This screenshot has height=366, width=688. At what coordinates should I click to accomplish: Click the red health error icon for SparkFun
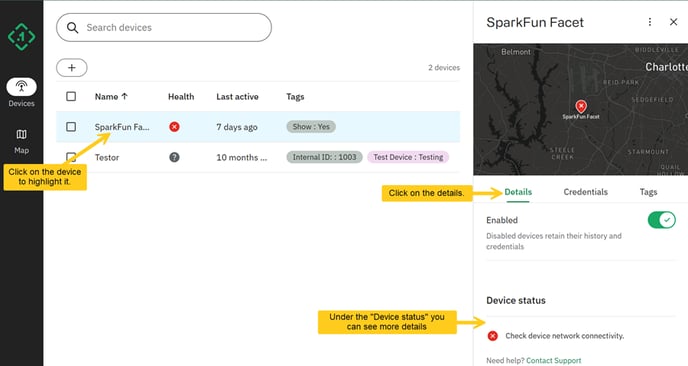pos(174,127)
